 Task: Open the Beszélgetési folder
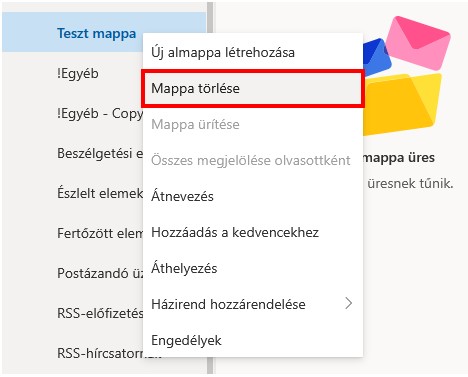(100, 154)
